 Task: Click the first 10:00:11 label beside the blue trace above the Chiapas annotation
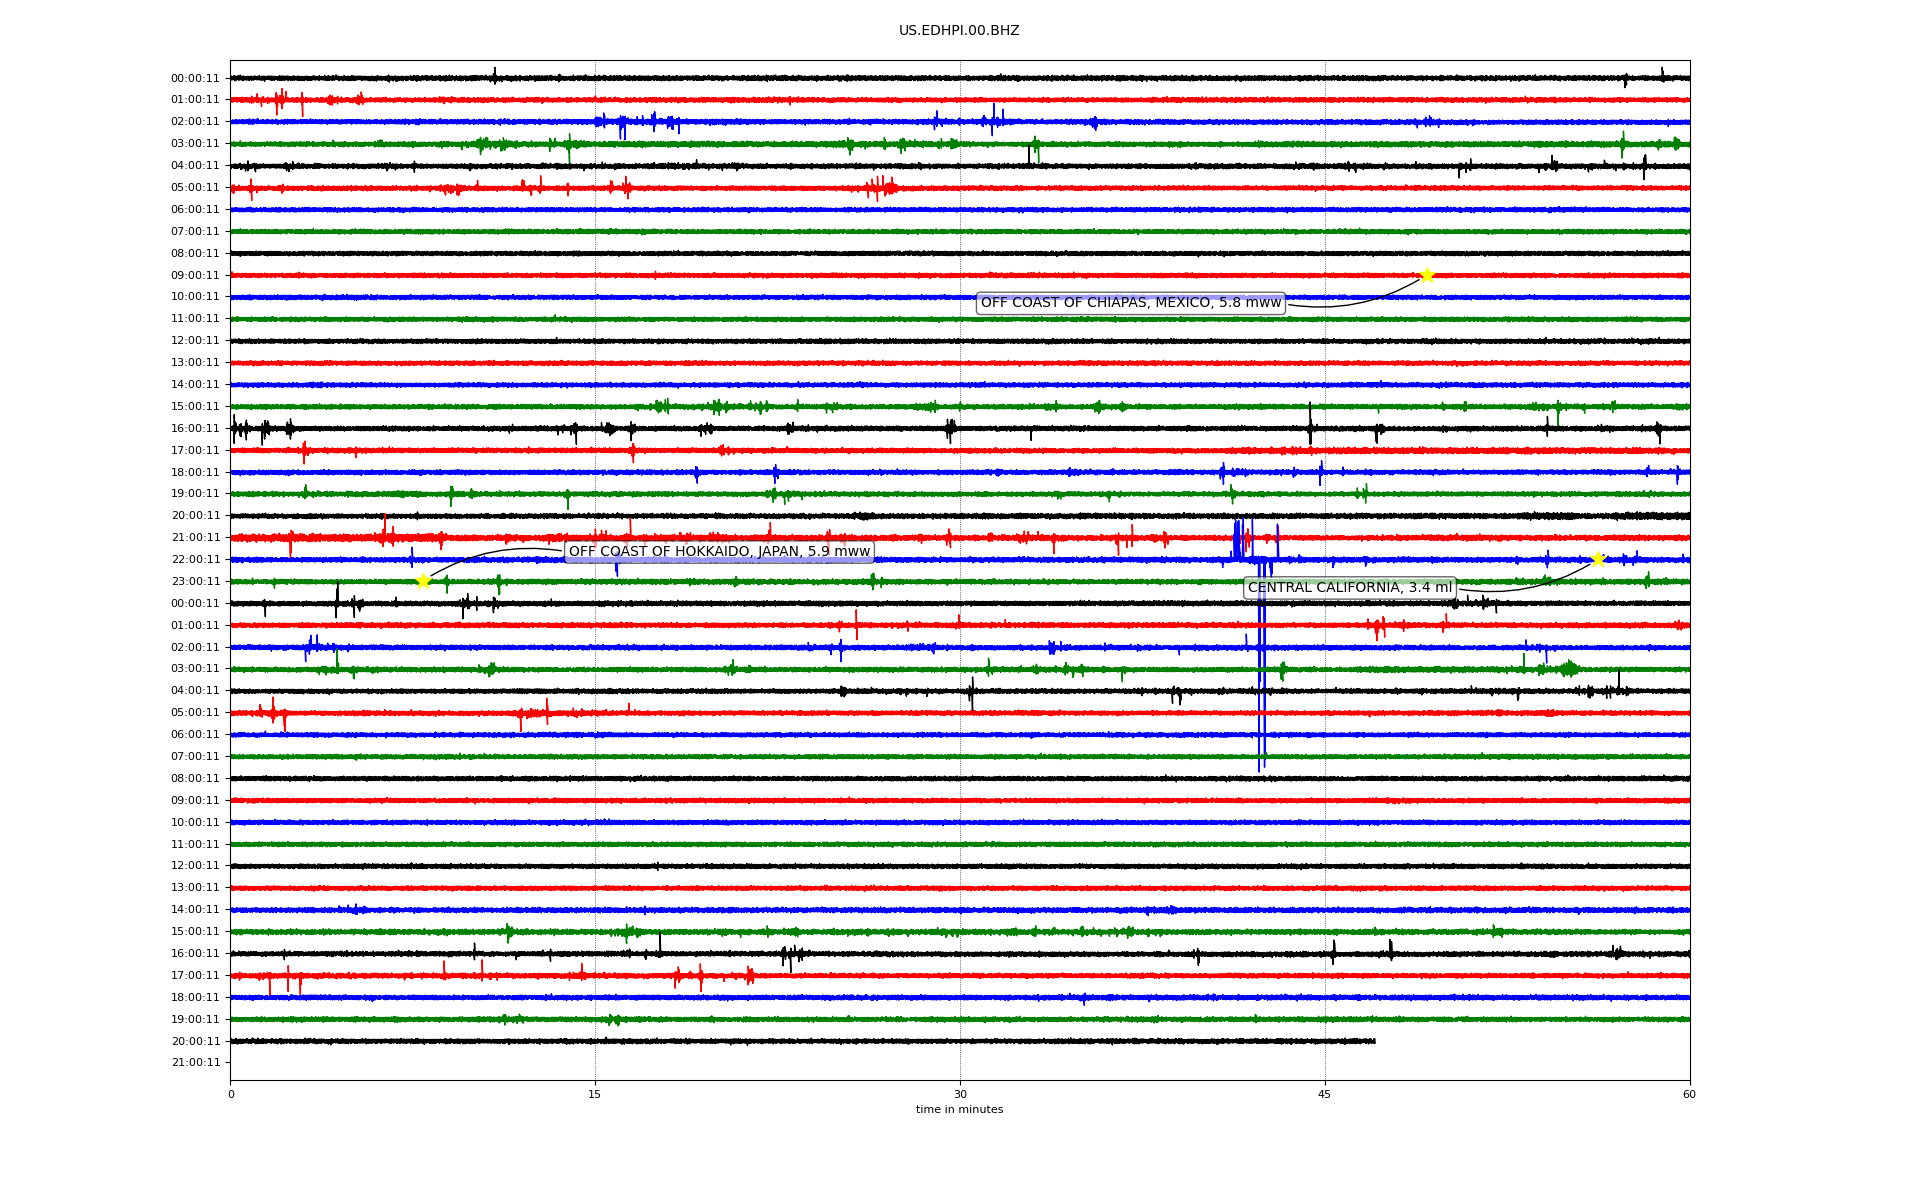pyautogui.click(x=195, y=297)
